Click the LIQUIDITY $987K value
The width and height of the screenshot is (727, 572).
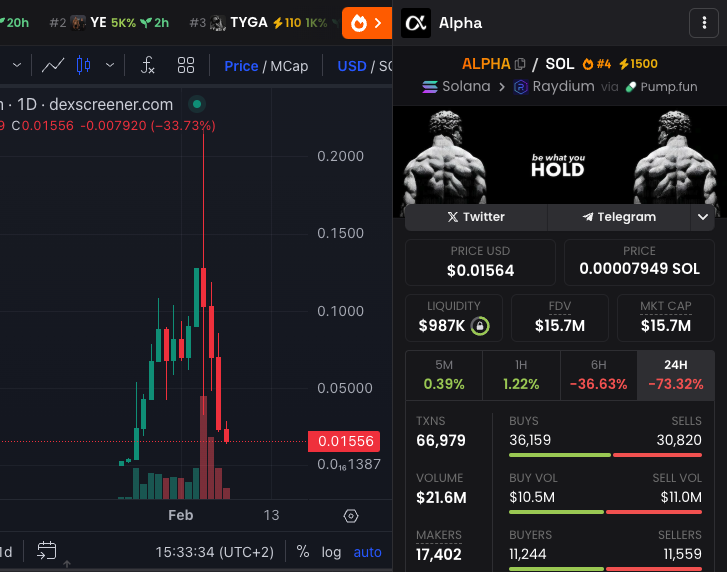[441, 326]
